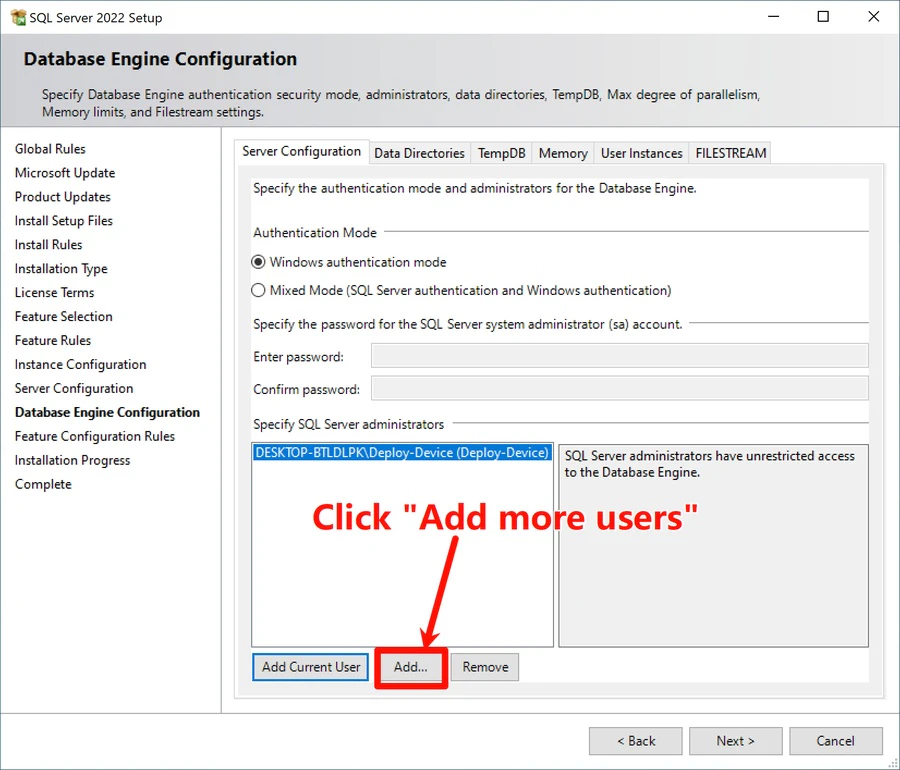Image resolution: width=900 pixels, height=770 pixels.
Task: Click the Enter password field
Action: point(620,356)
